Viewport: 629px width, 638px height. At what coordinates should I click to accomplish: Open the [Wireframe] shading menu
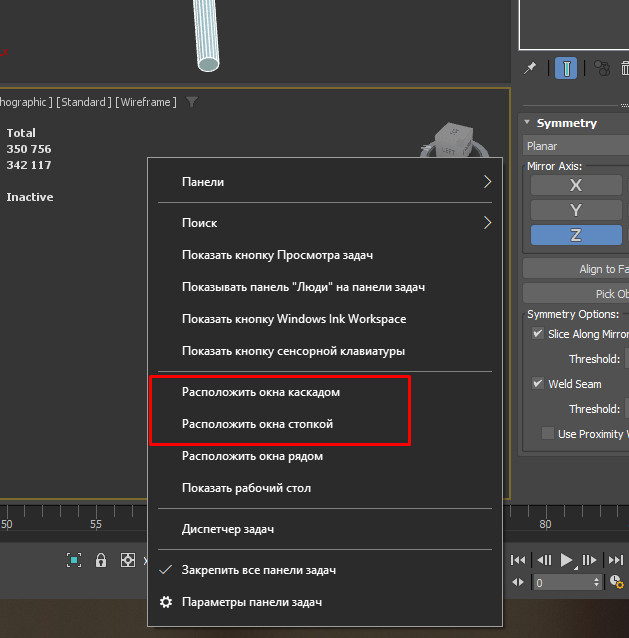coord(146,102)
